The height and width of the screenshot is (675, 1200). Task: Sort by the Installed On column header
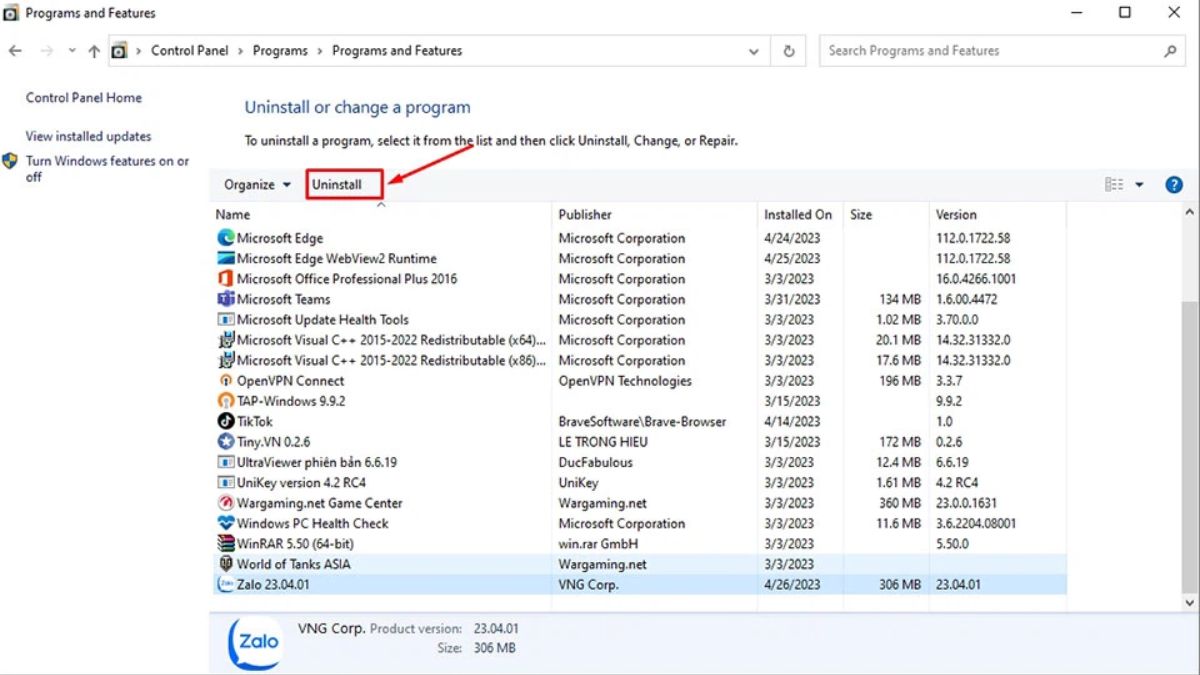[800, 214]
